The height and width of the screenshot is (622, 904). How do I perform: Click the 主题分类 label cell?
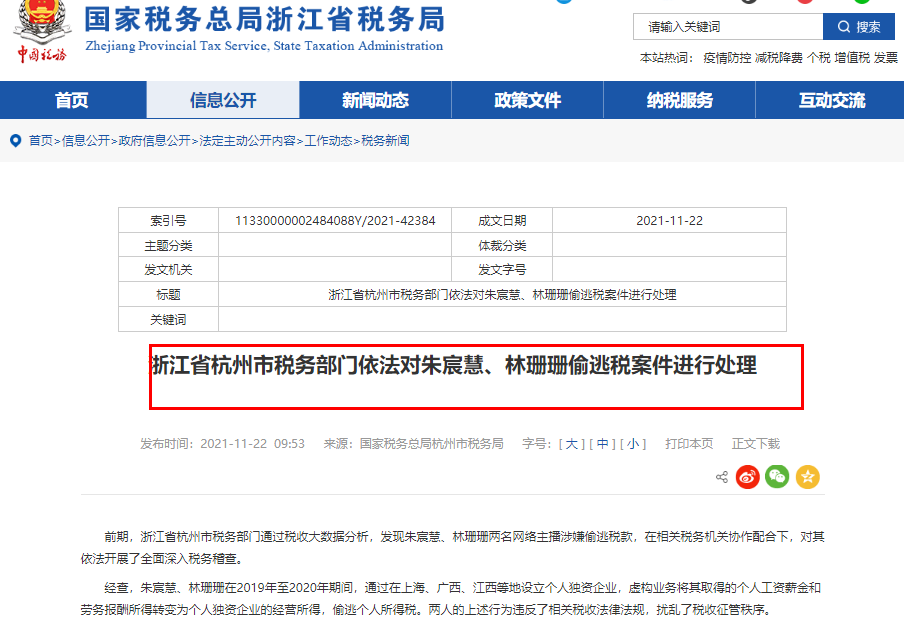168,246
